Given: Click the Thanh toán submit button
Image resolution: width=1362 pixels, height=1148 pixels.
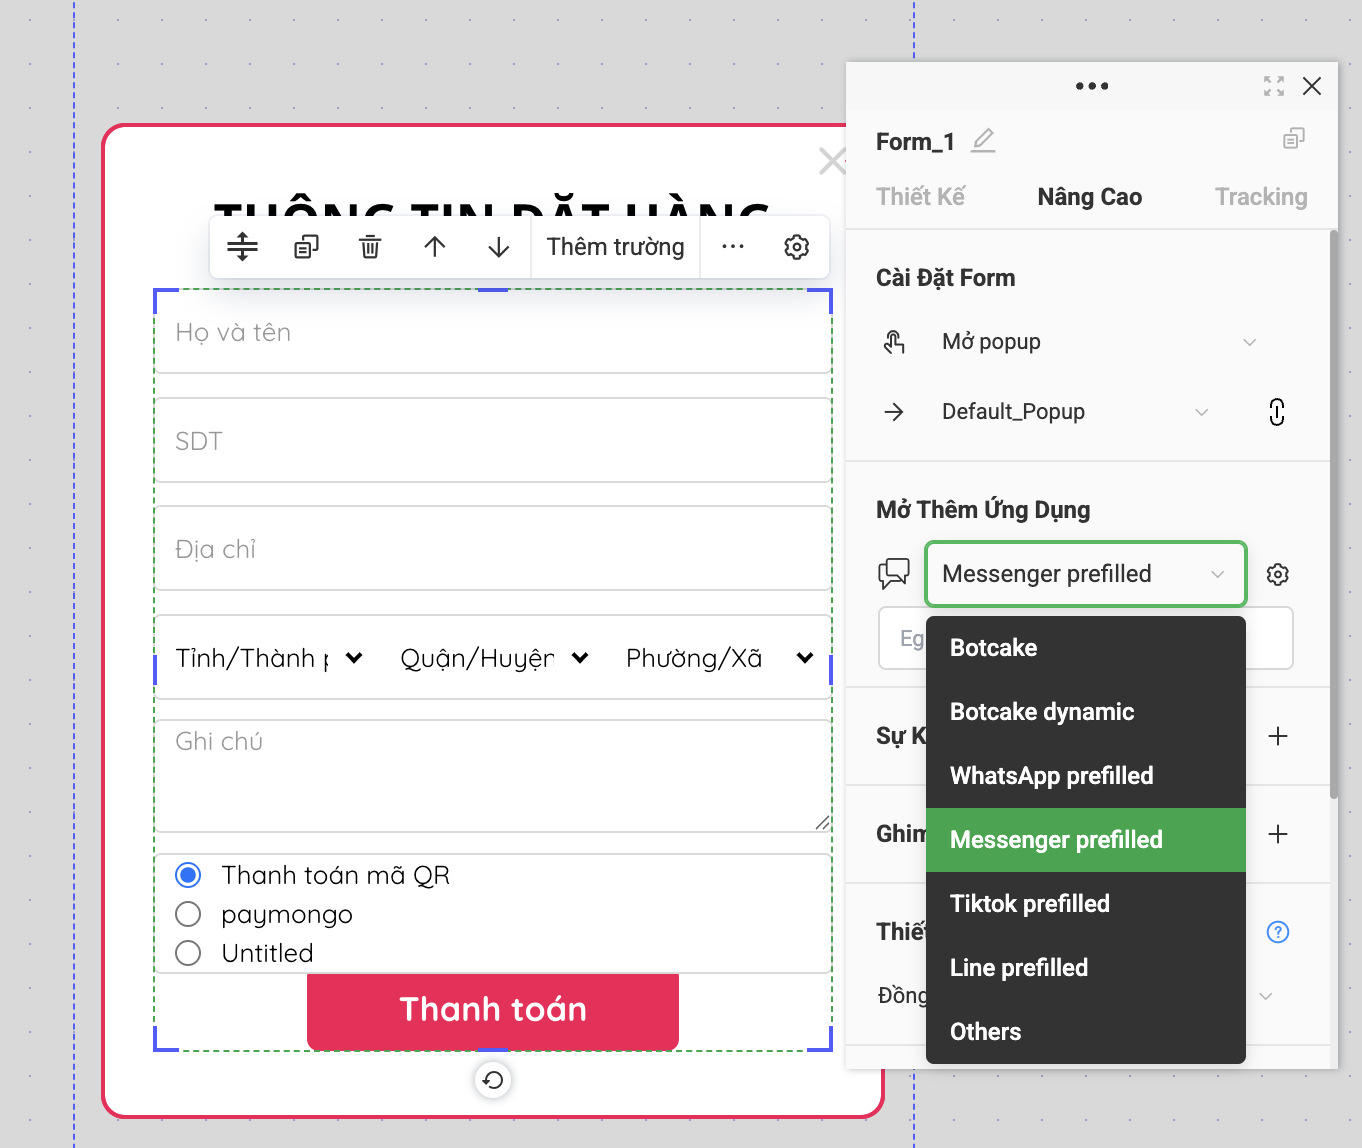Looking at the screenshot, I should click(x=493, y=1010).
